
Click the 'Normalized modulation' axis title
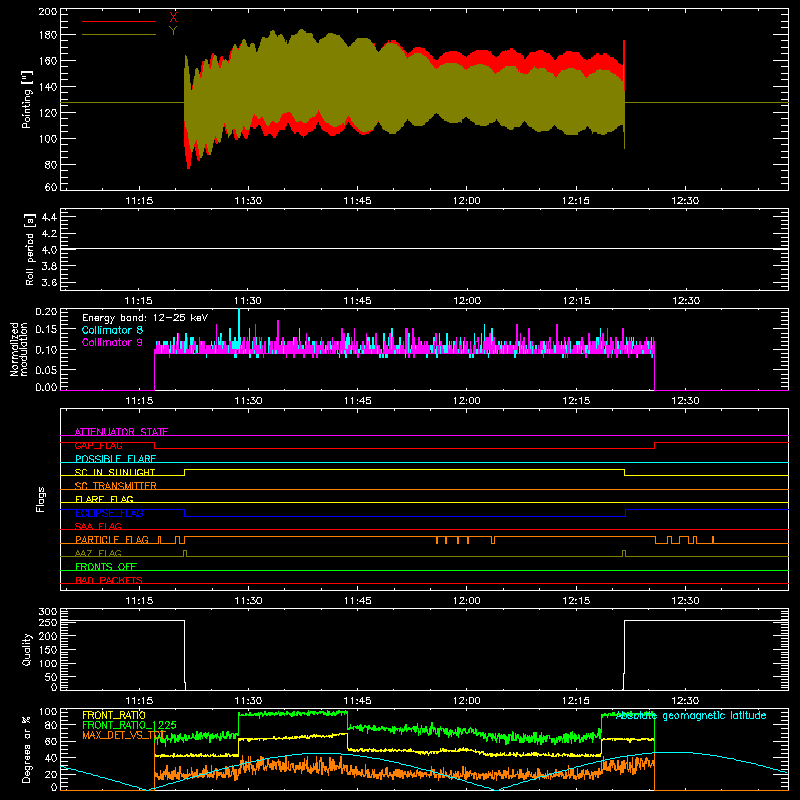click(18, 349)
